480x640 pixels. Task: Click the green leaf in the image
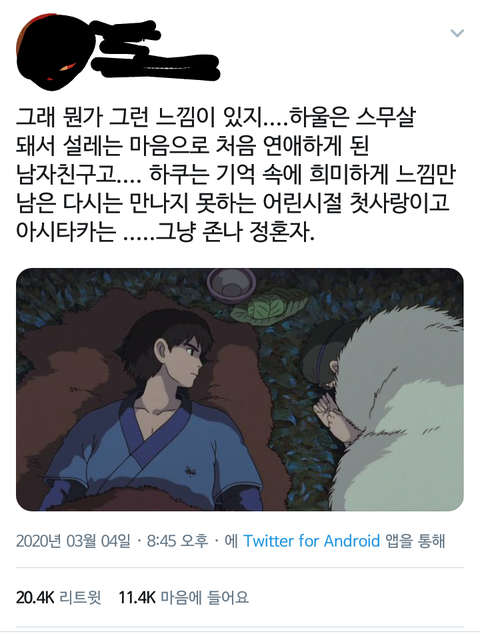[x=267, y=305]
